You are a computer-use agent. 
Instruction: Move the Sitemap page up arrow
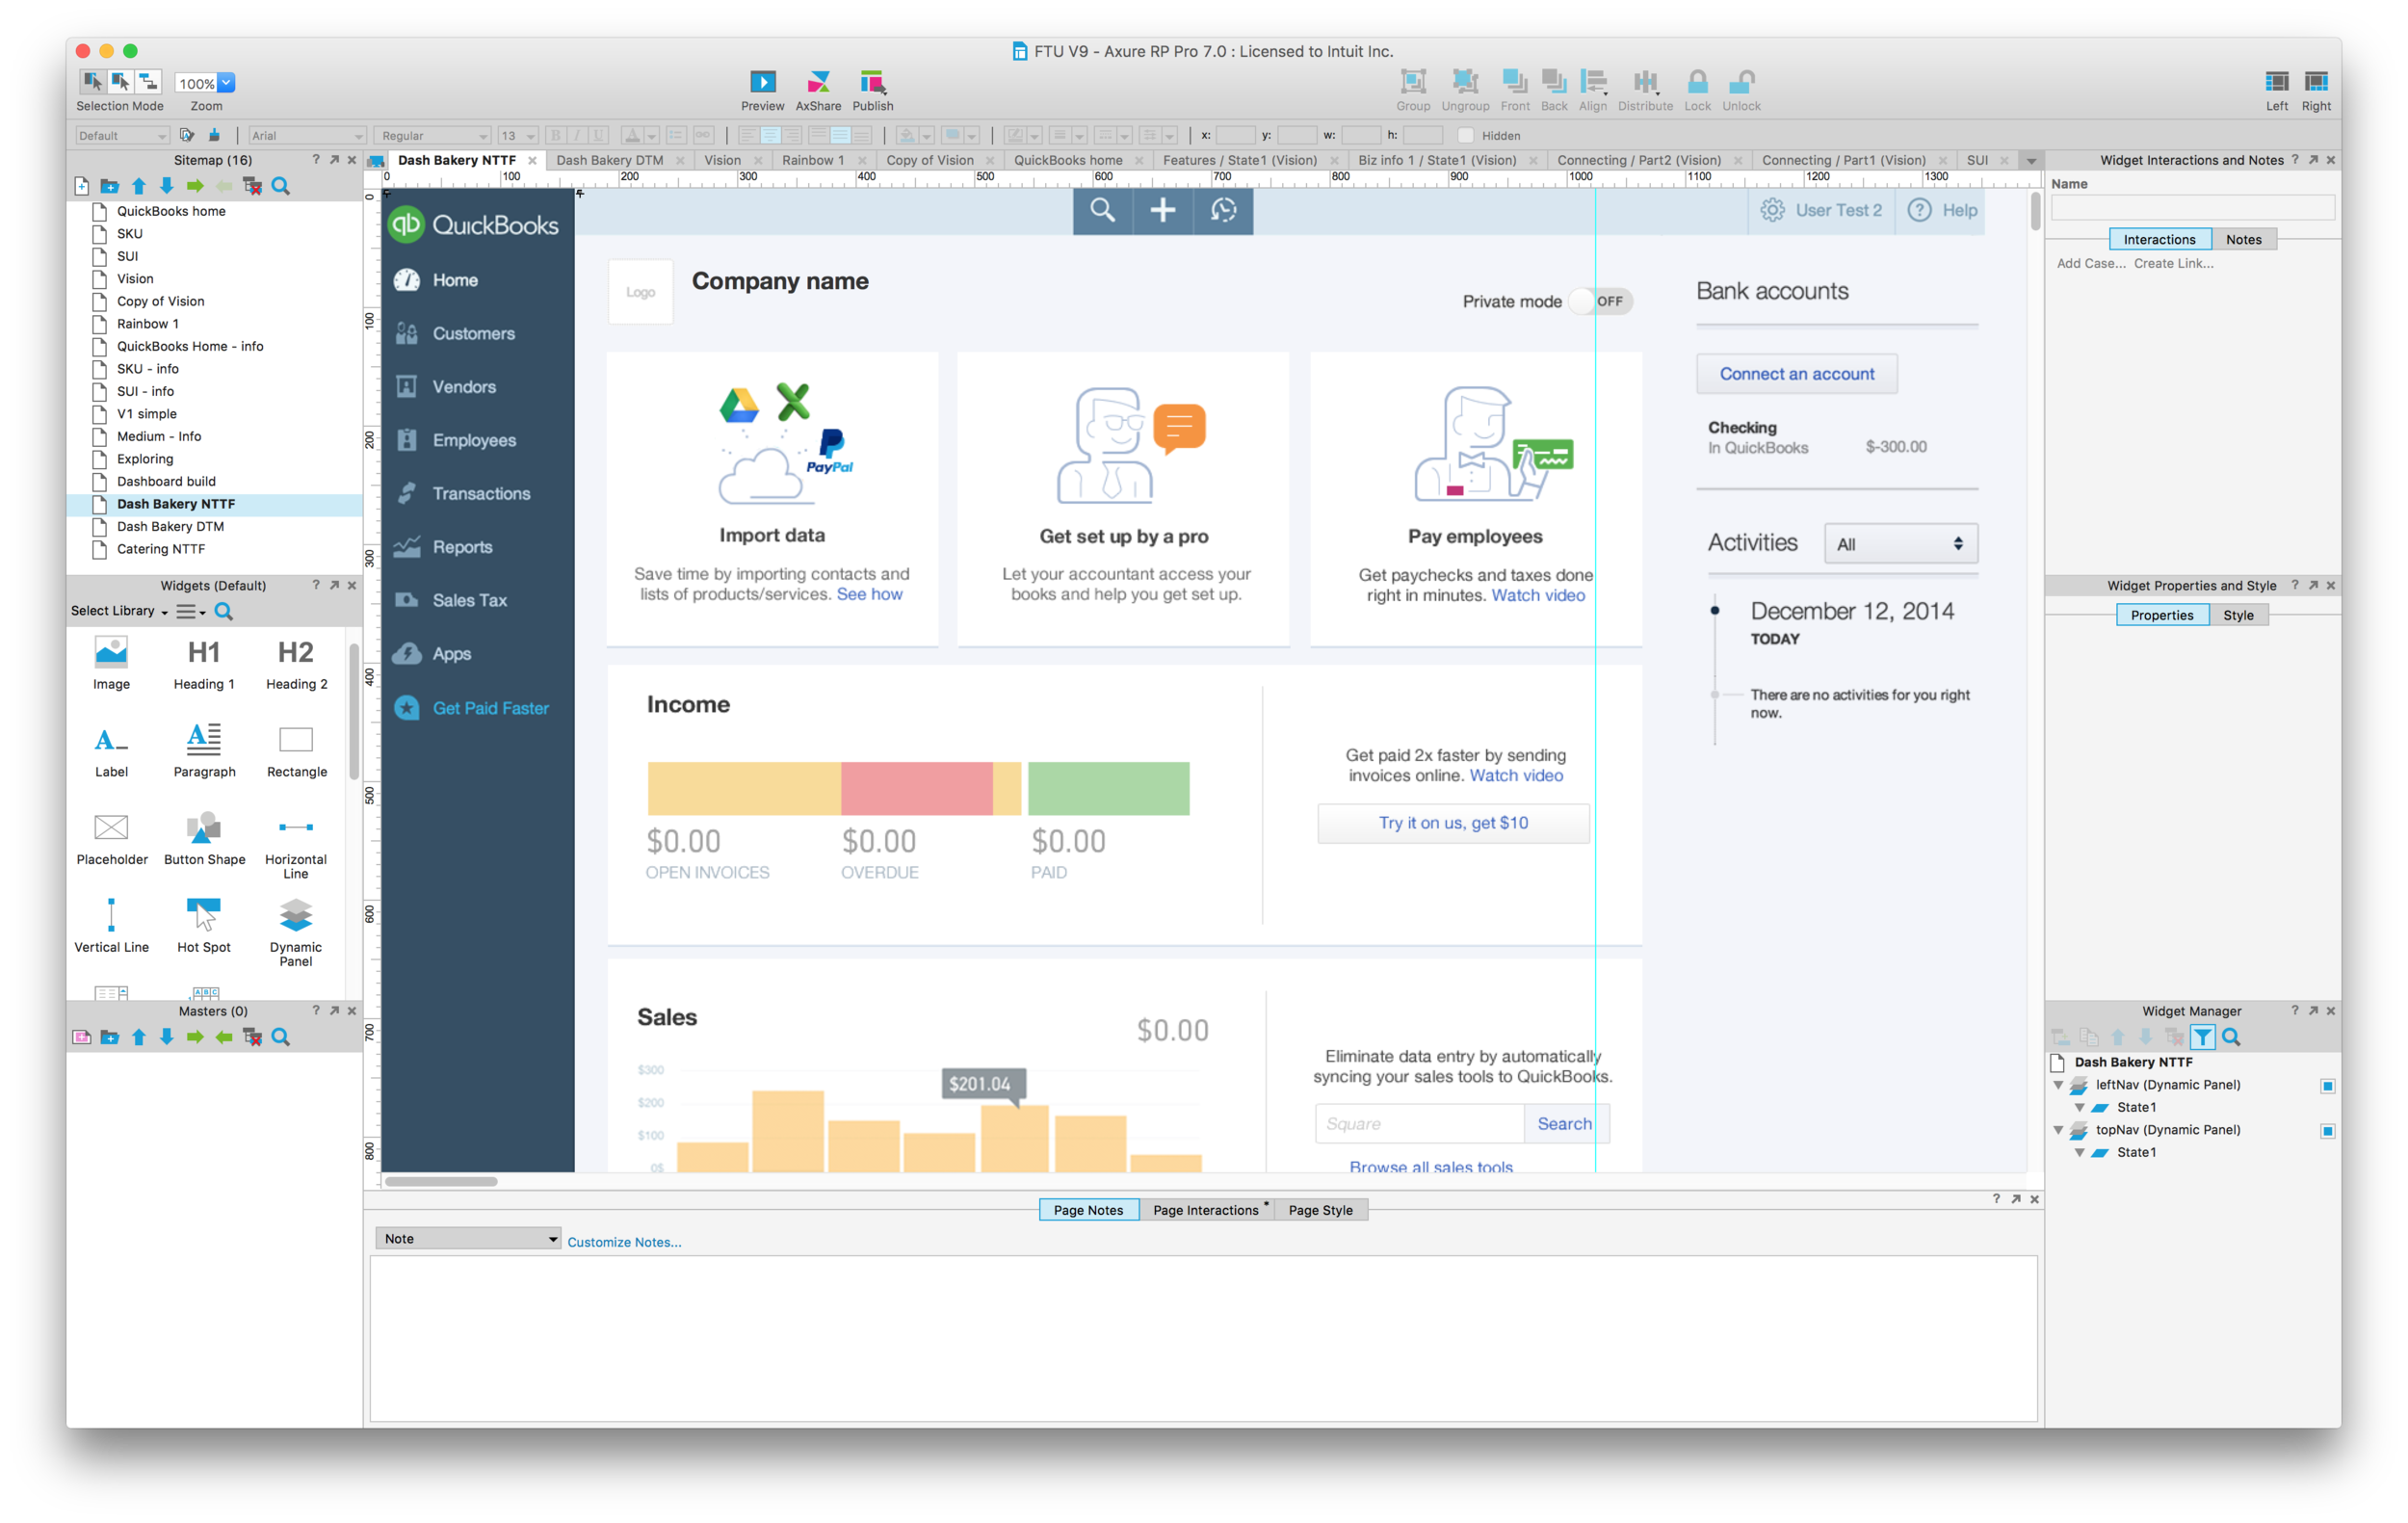pos(139,186)
